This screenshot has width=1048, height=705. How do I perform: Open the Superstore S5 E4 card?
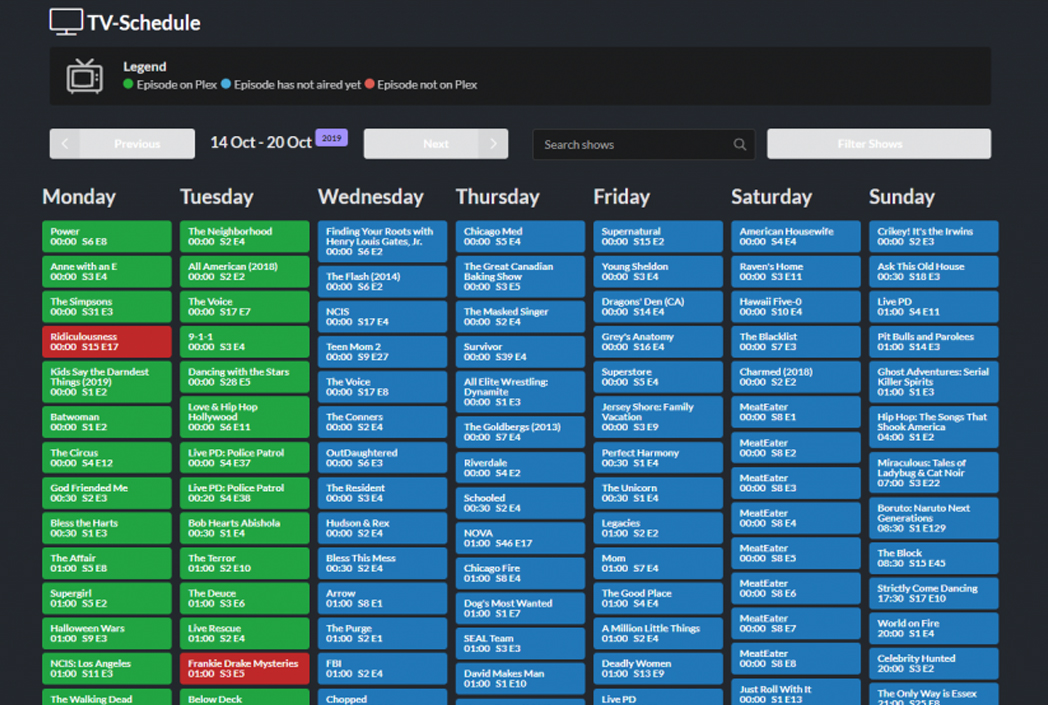click(658, 377)
